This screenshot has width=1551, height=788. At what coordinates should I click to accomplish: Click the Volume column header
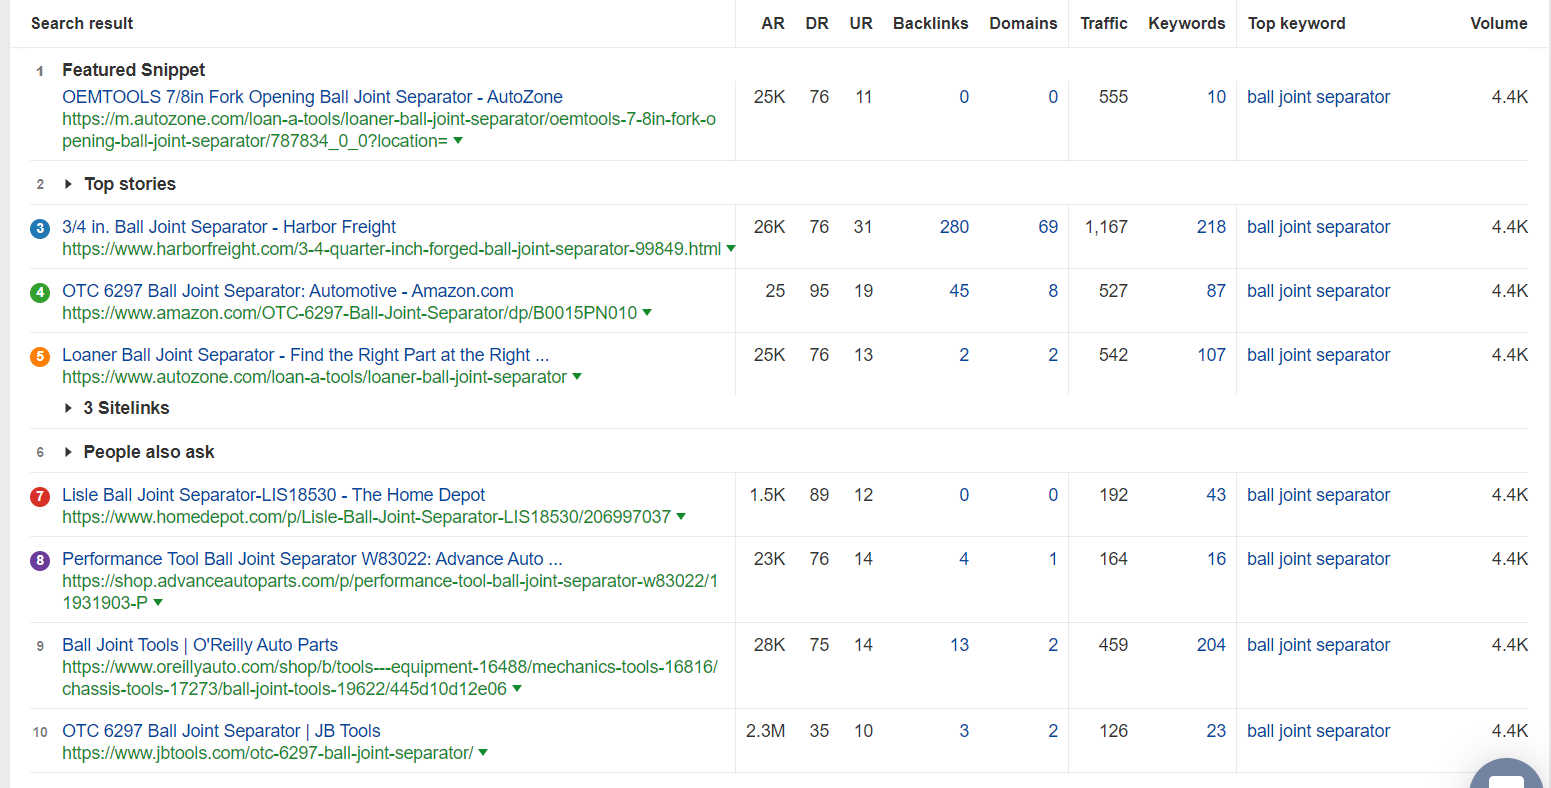(x=1499, y=23)
